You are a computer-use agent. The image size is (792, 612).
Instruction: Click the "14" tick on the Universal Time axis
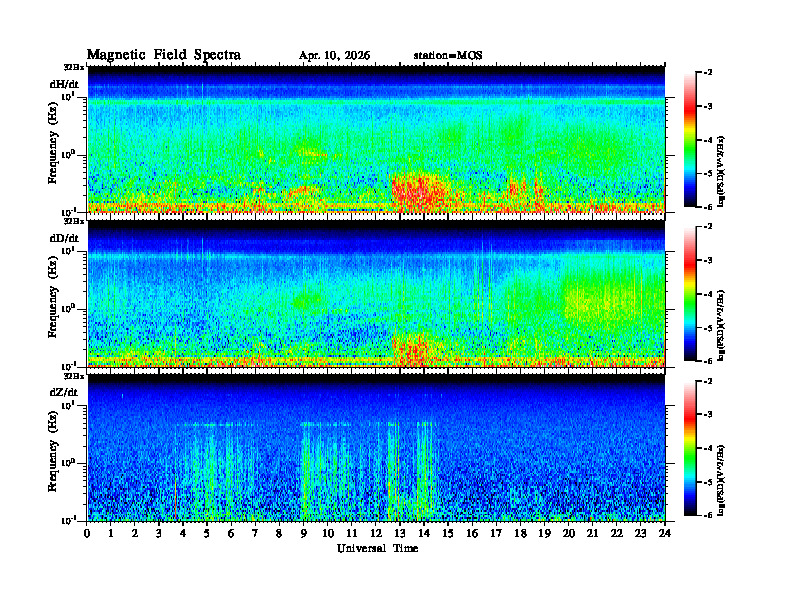click(x=424, y=534)
